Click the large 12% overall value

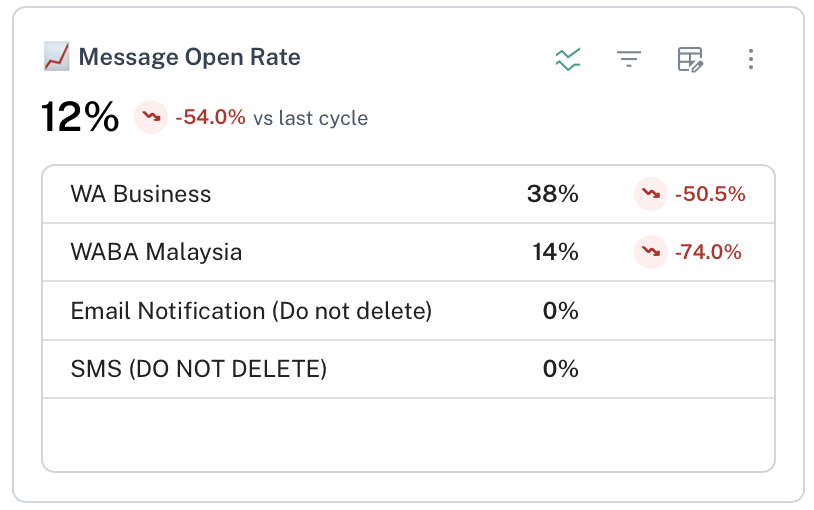pyautogui.click(x=80, y=117)
